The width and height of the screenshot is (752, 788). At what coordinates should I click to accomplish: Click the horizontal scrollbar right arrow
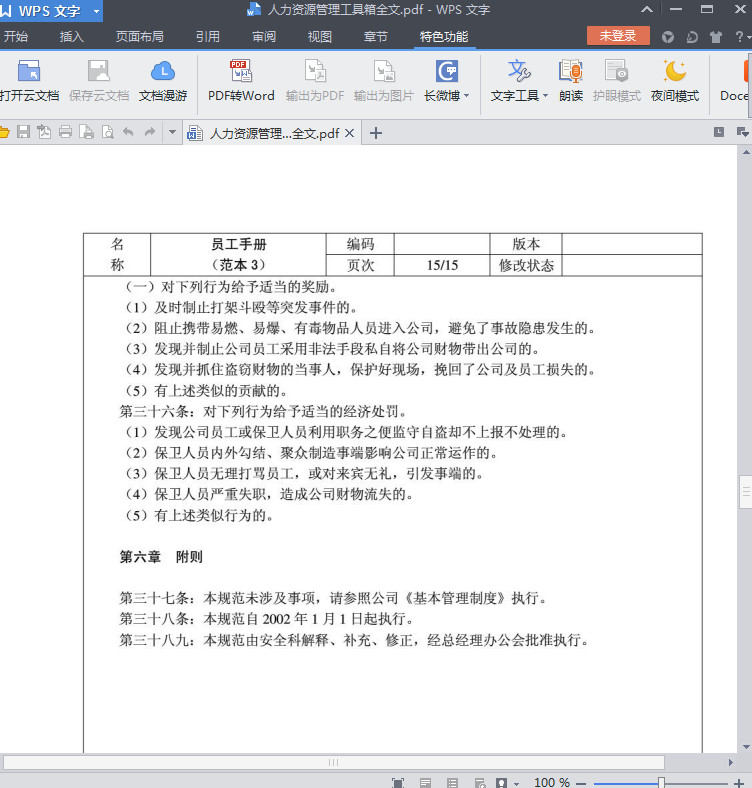point(730,762)
